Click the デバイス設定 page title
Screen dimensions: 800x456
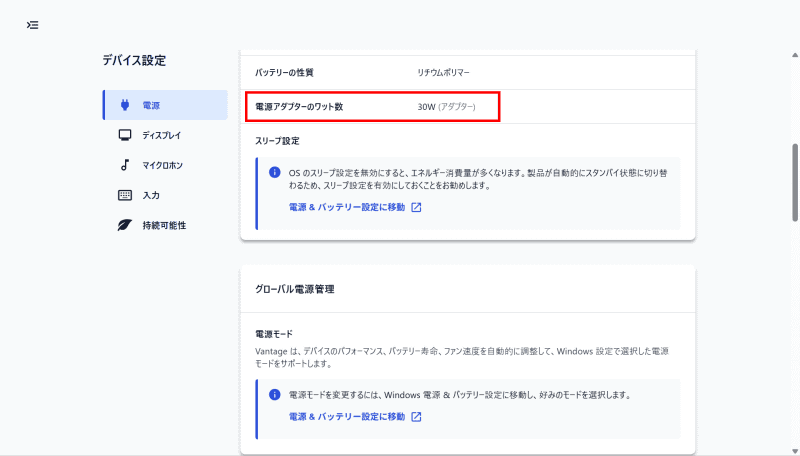(134, 60)
